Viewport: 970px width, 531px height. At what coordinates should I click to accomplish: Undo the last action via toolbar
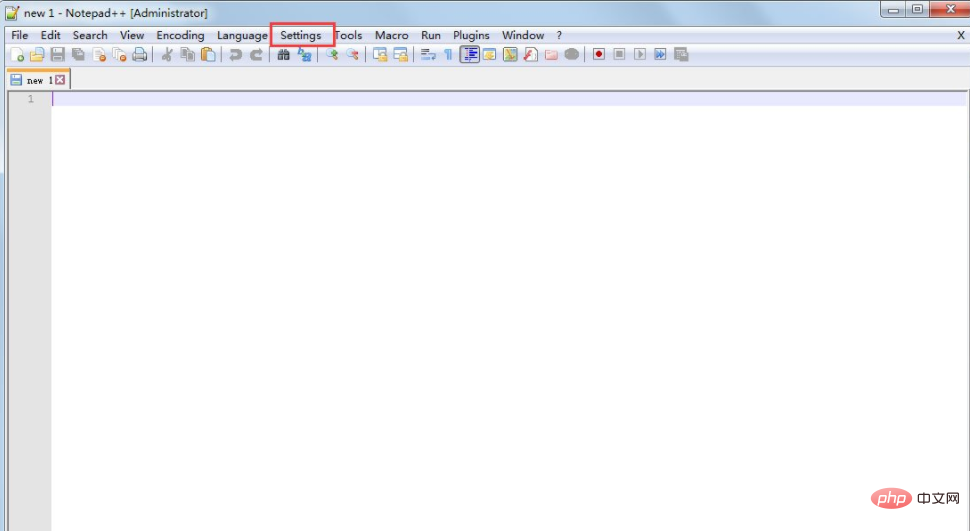pos(235,54)
